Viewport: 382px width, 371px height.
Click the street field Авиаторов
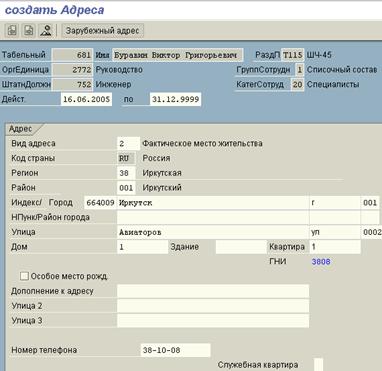point(213,232)
